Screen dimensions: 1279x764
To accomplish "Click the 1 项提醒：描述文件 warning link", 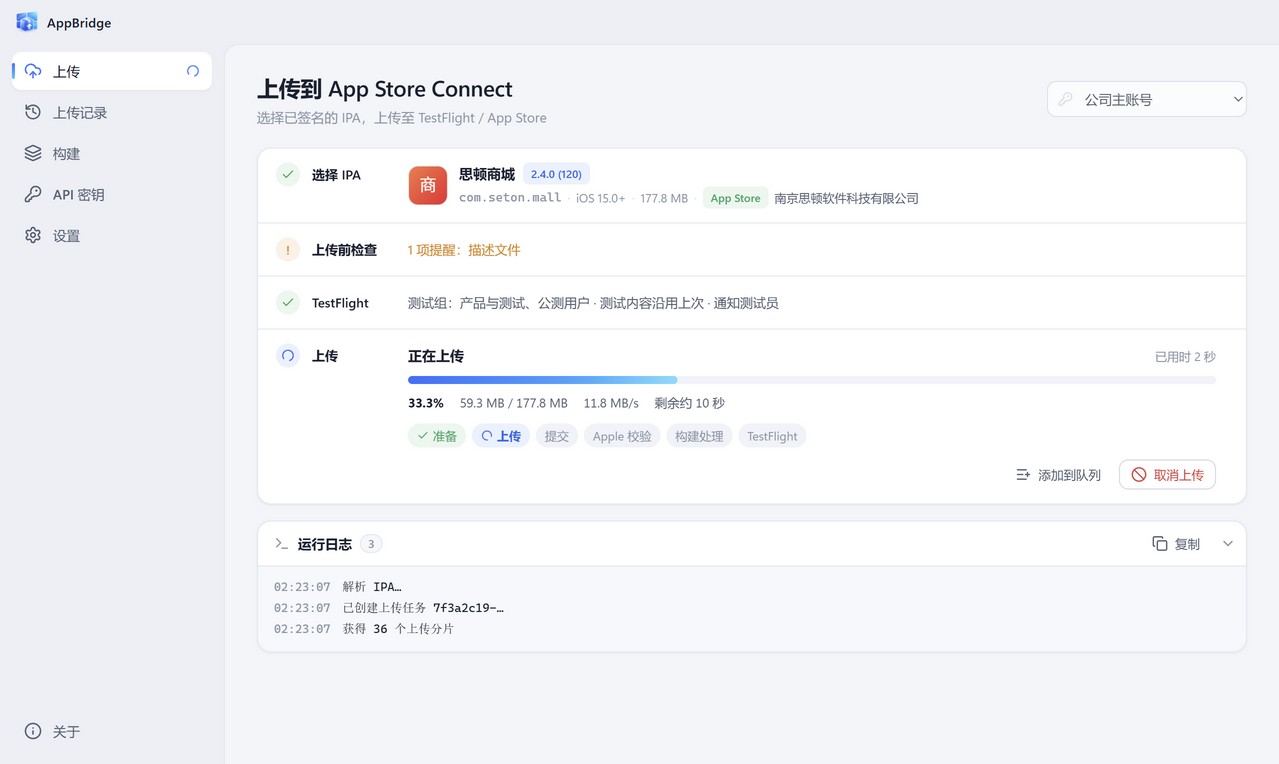I will click(x=464, y=250).
